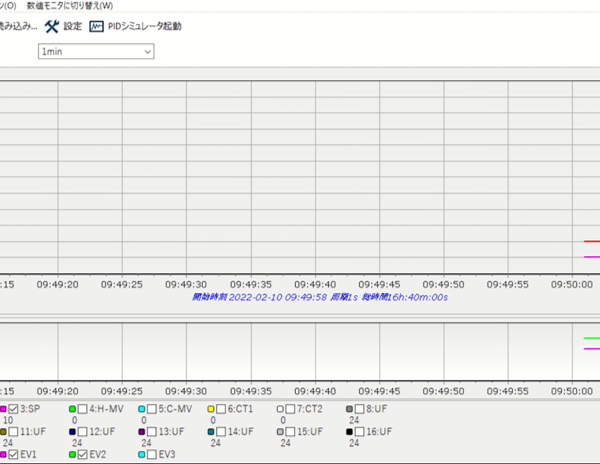Disable the EV2 event checkbox
Image resolution: width=600 pixels, height=464 pixels.
click(83, 455)
